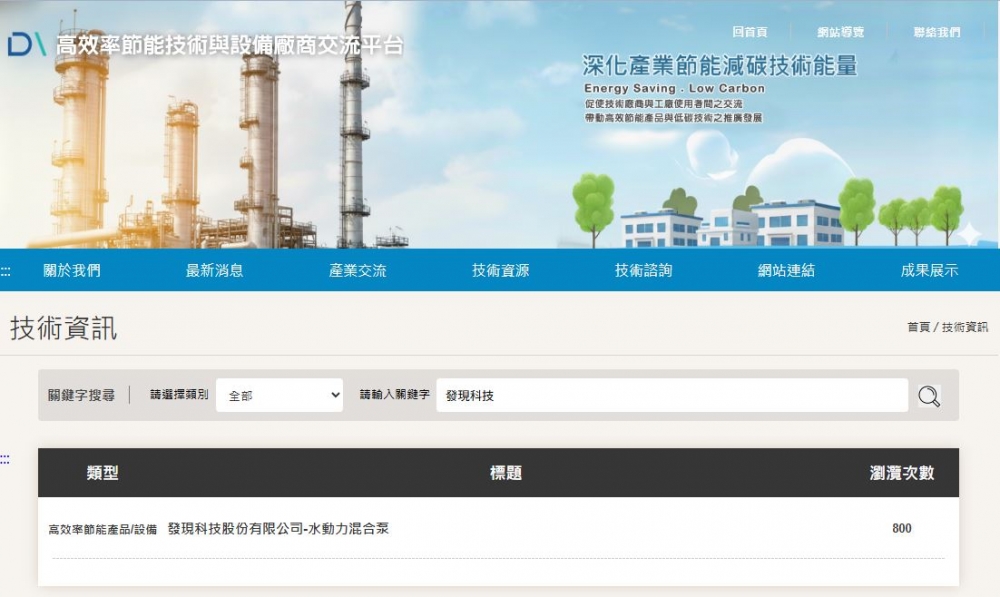The image size is (1000, 597).
Task: Go to 網站連結 in the navigation bar
Action: [786, 270]
